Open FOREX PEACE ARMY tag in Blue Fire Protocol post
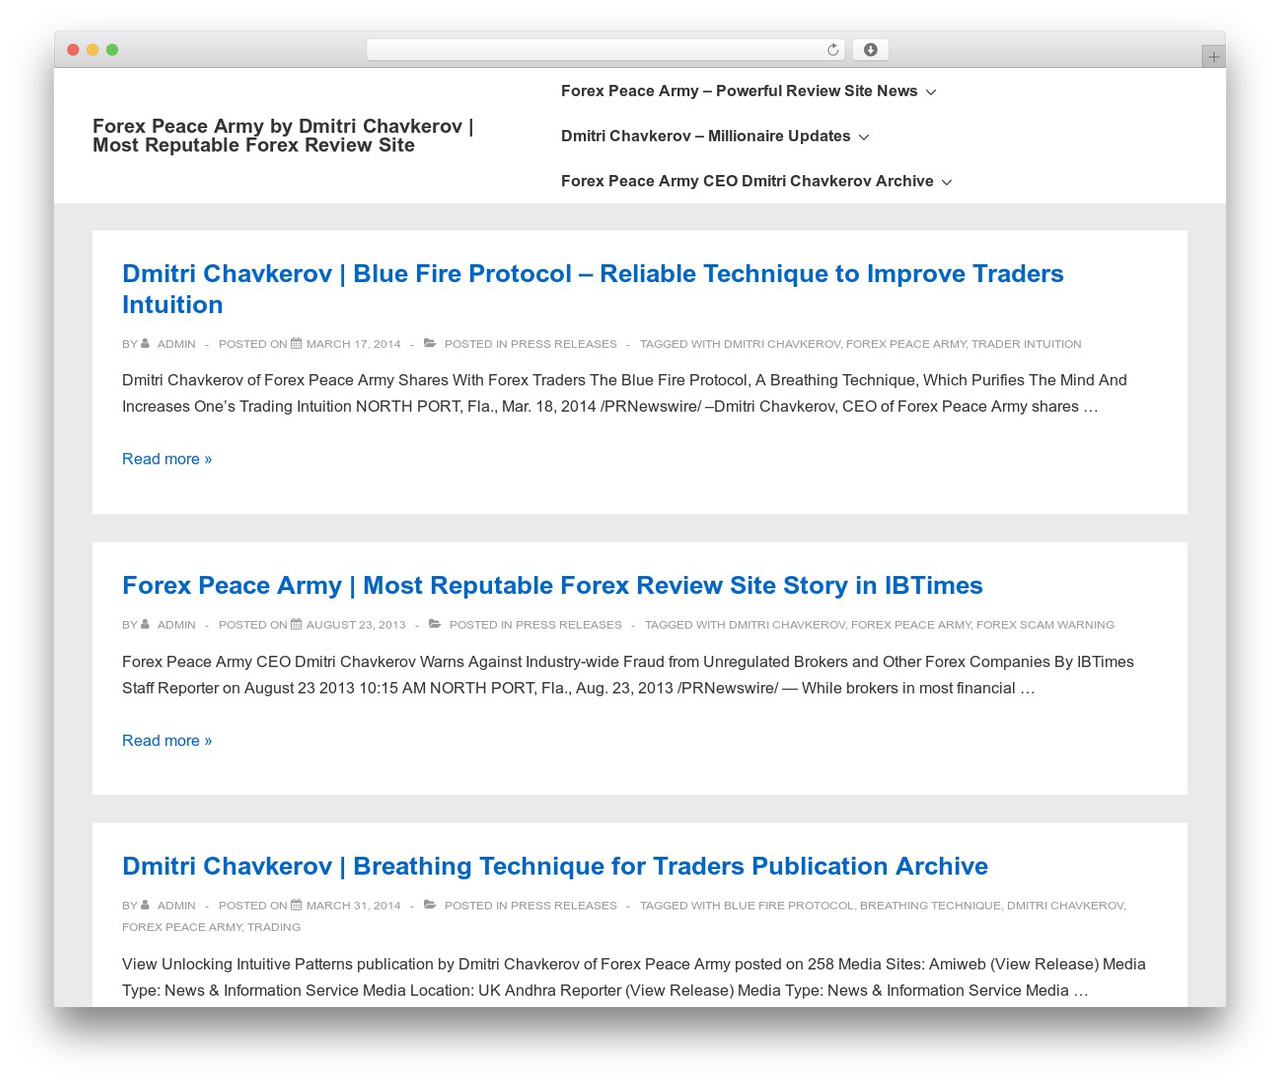 (x=906, y=344)
